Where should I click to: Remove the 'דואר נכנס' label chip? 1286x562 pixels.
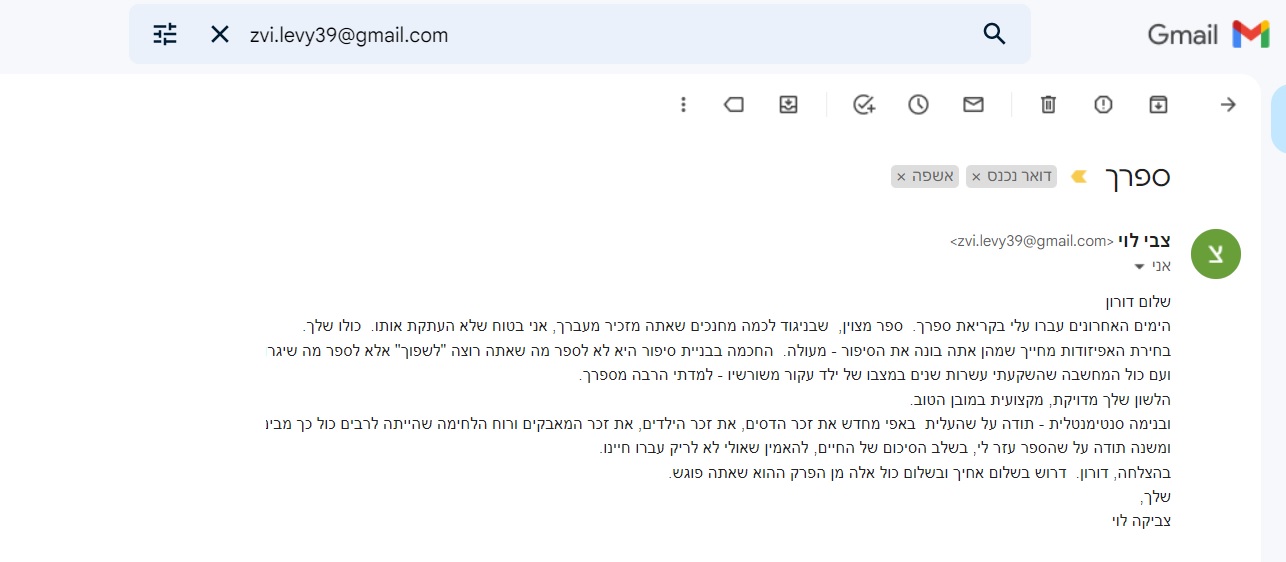976,177
